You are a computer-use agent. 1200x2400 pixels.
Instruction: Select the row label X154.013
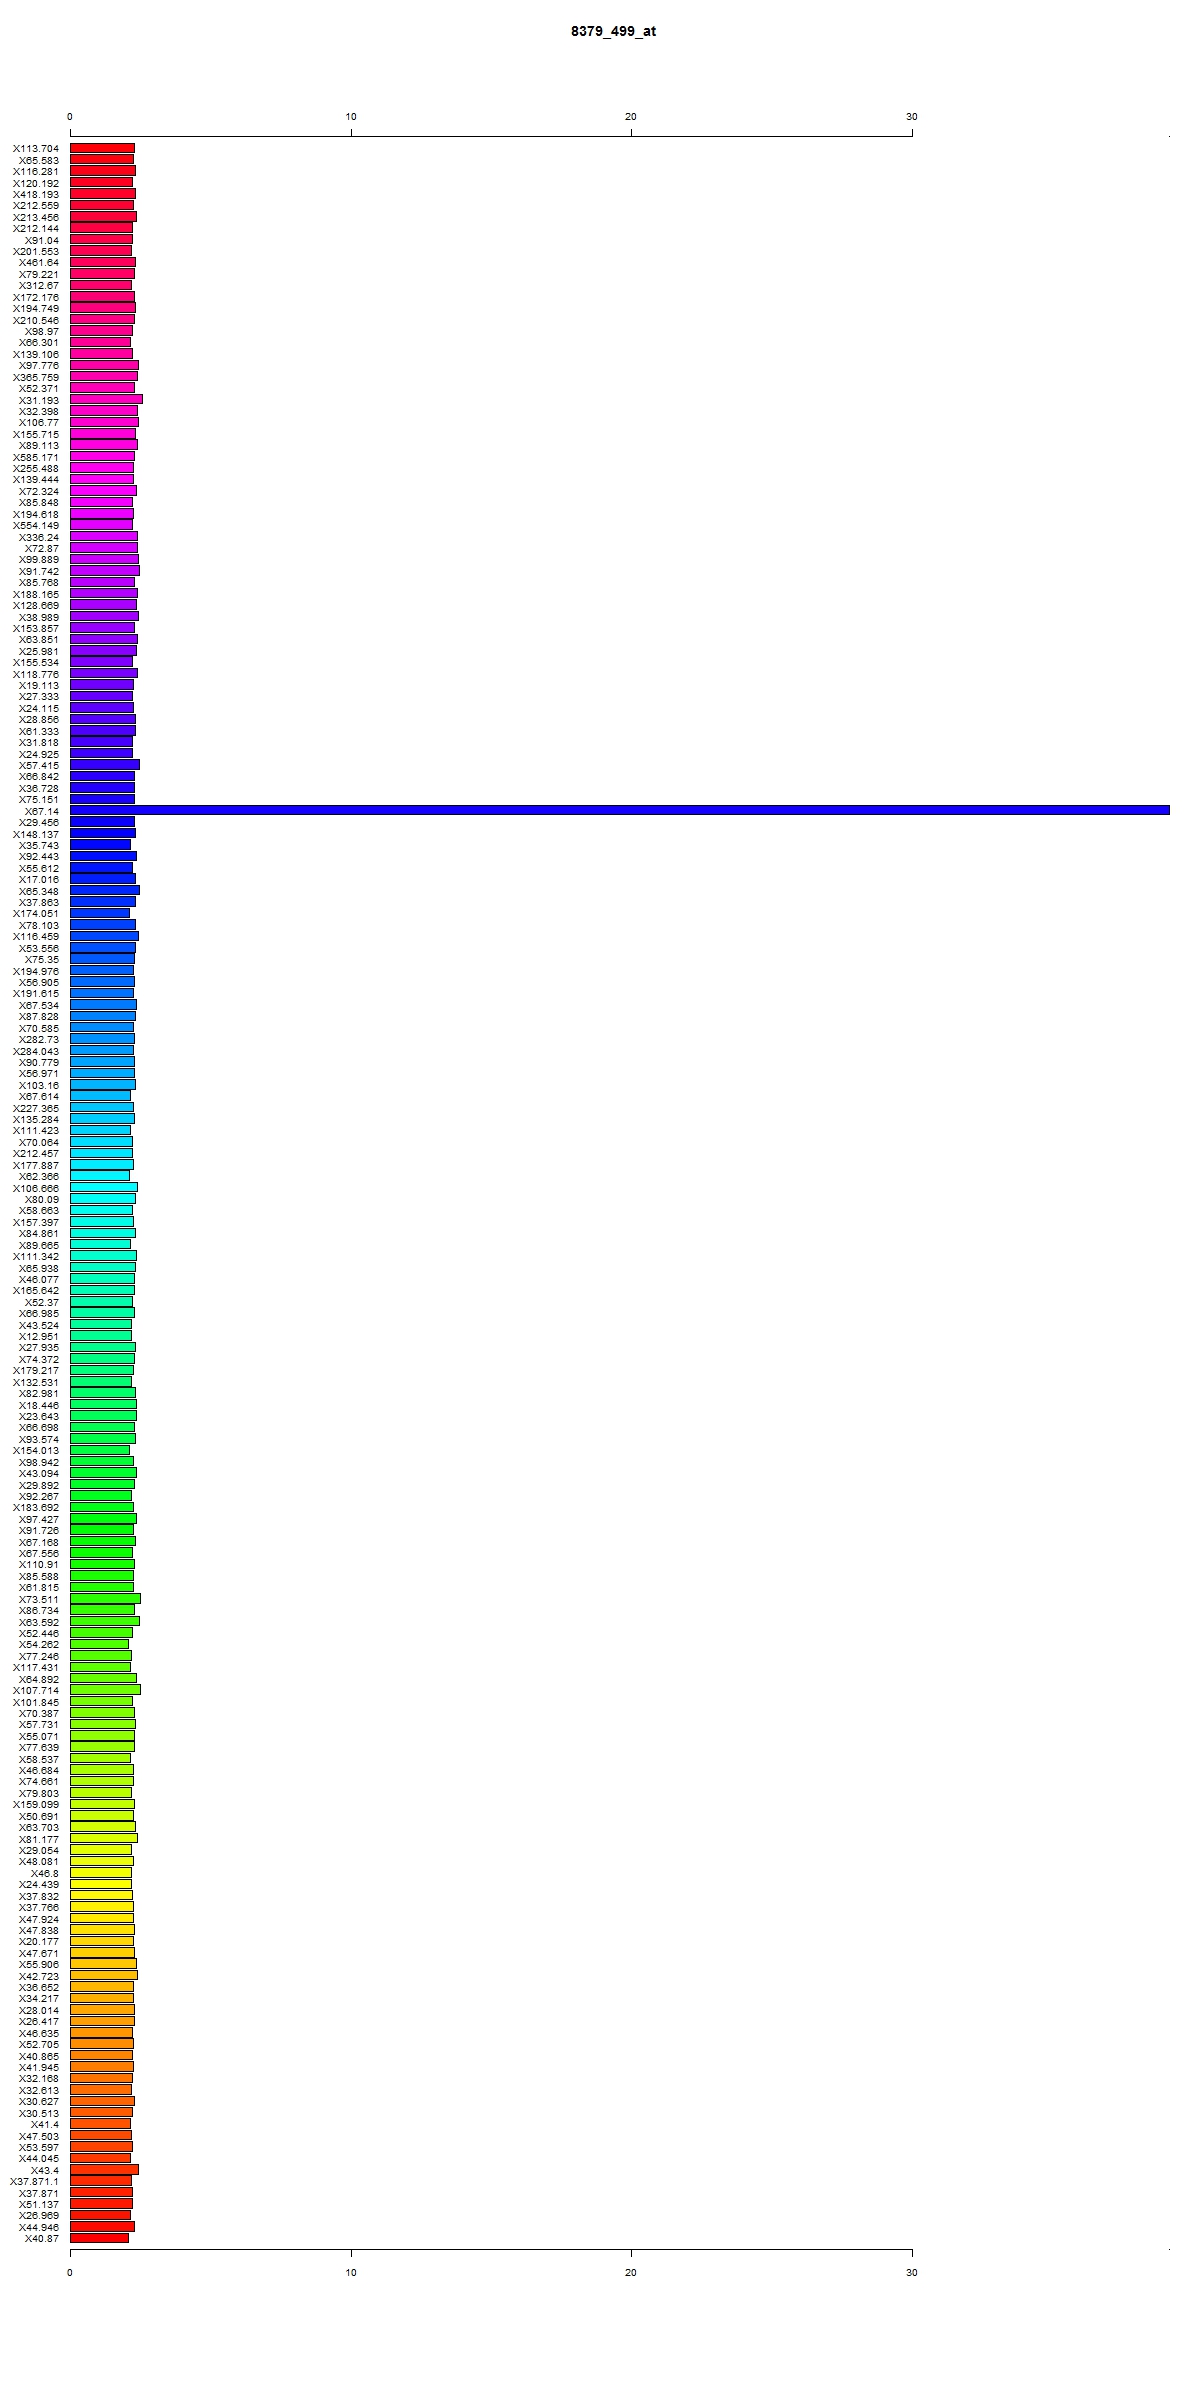click(36, 1450)
